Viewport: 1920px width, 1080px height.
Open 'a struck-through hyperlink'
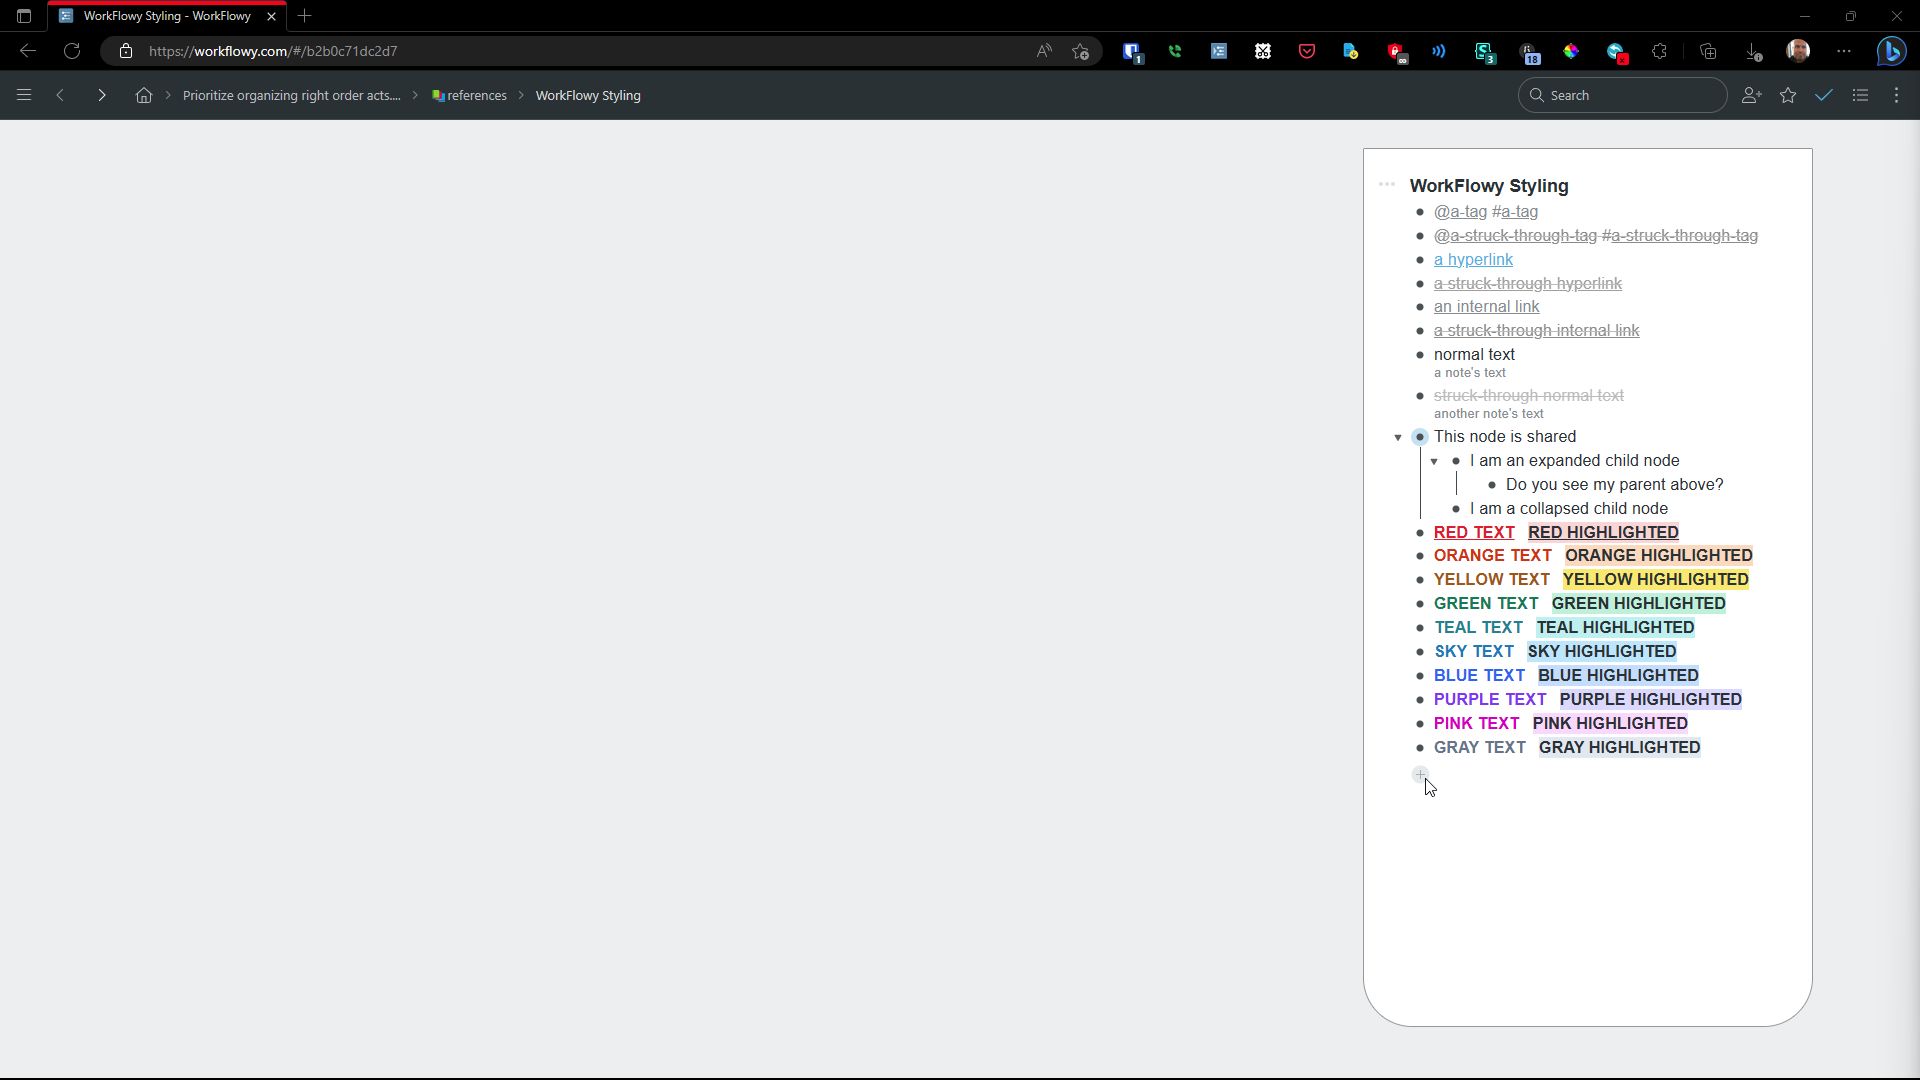(1528, 284)
